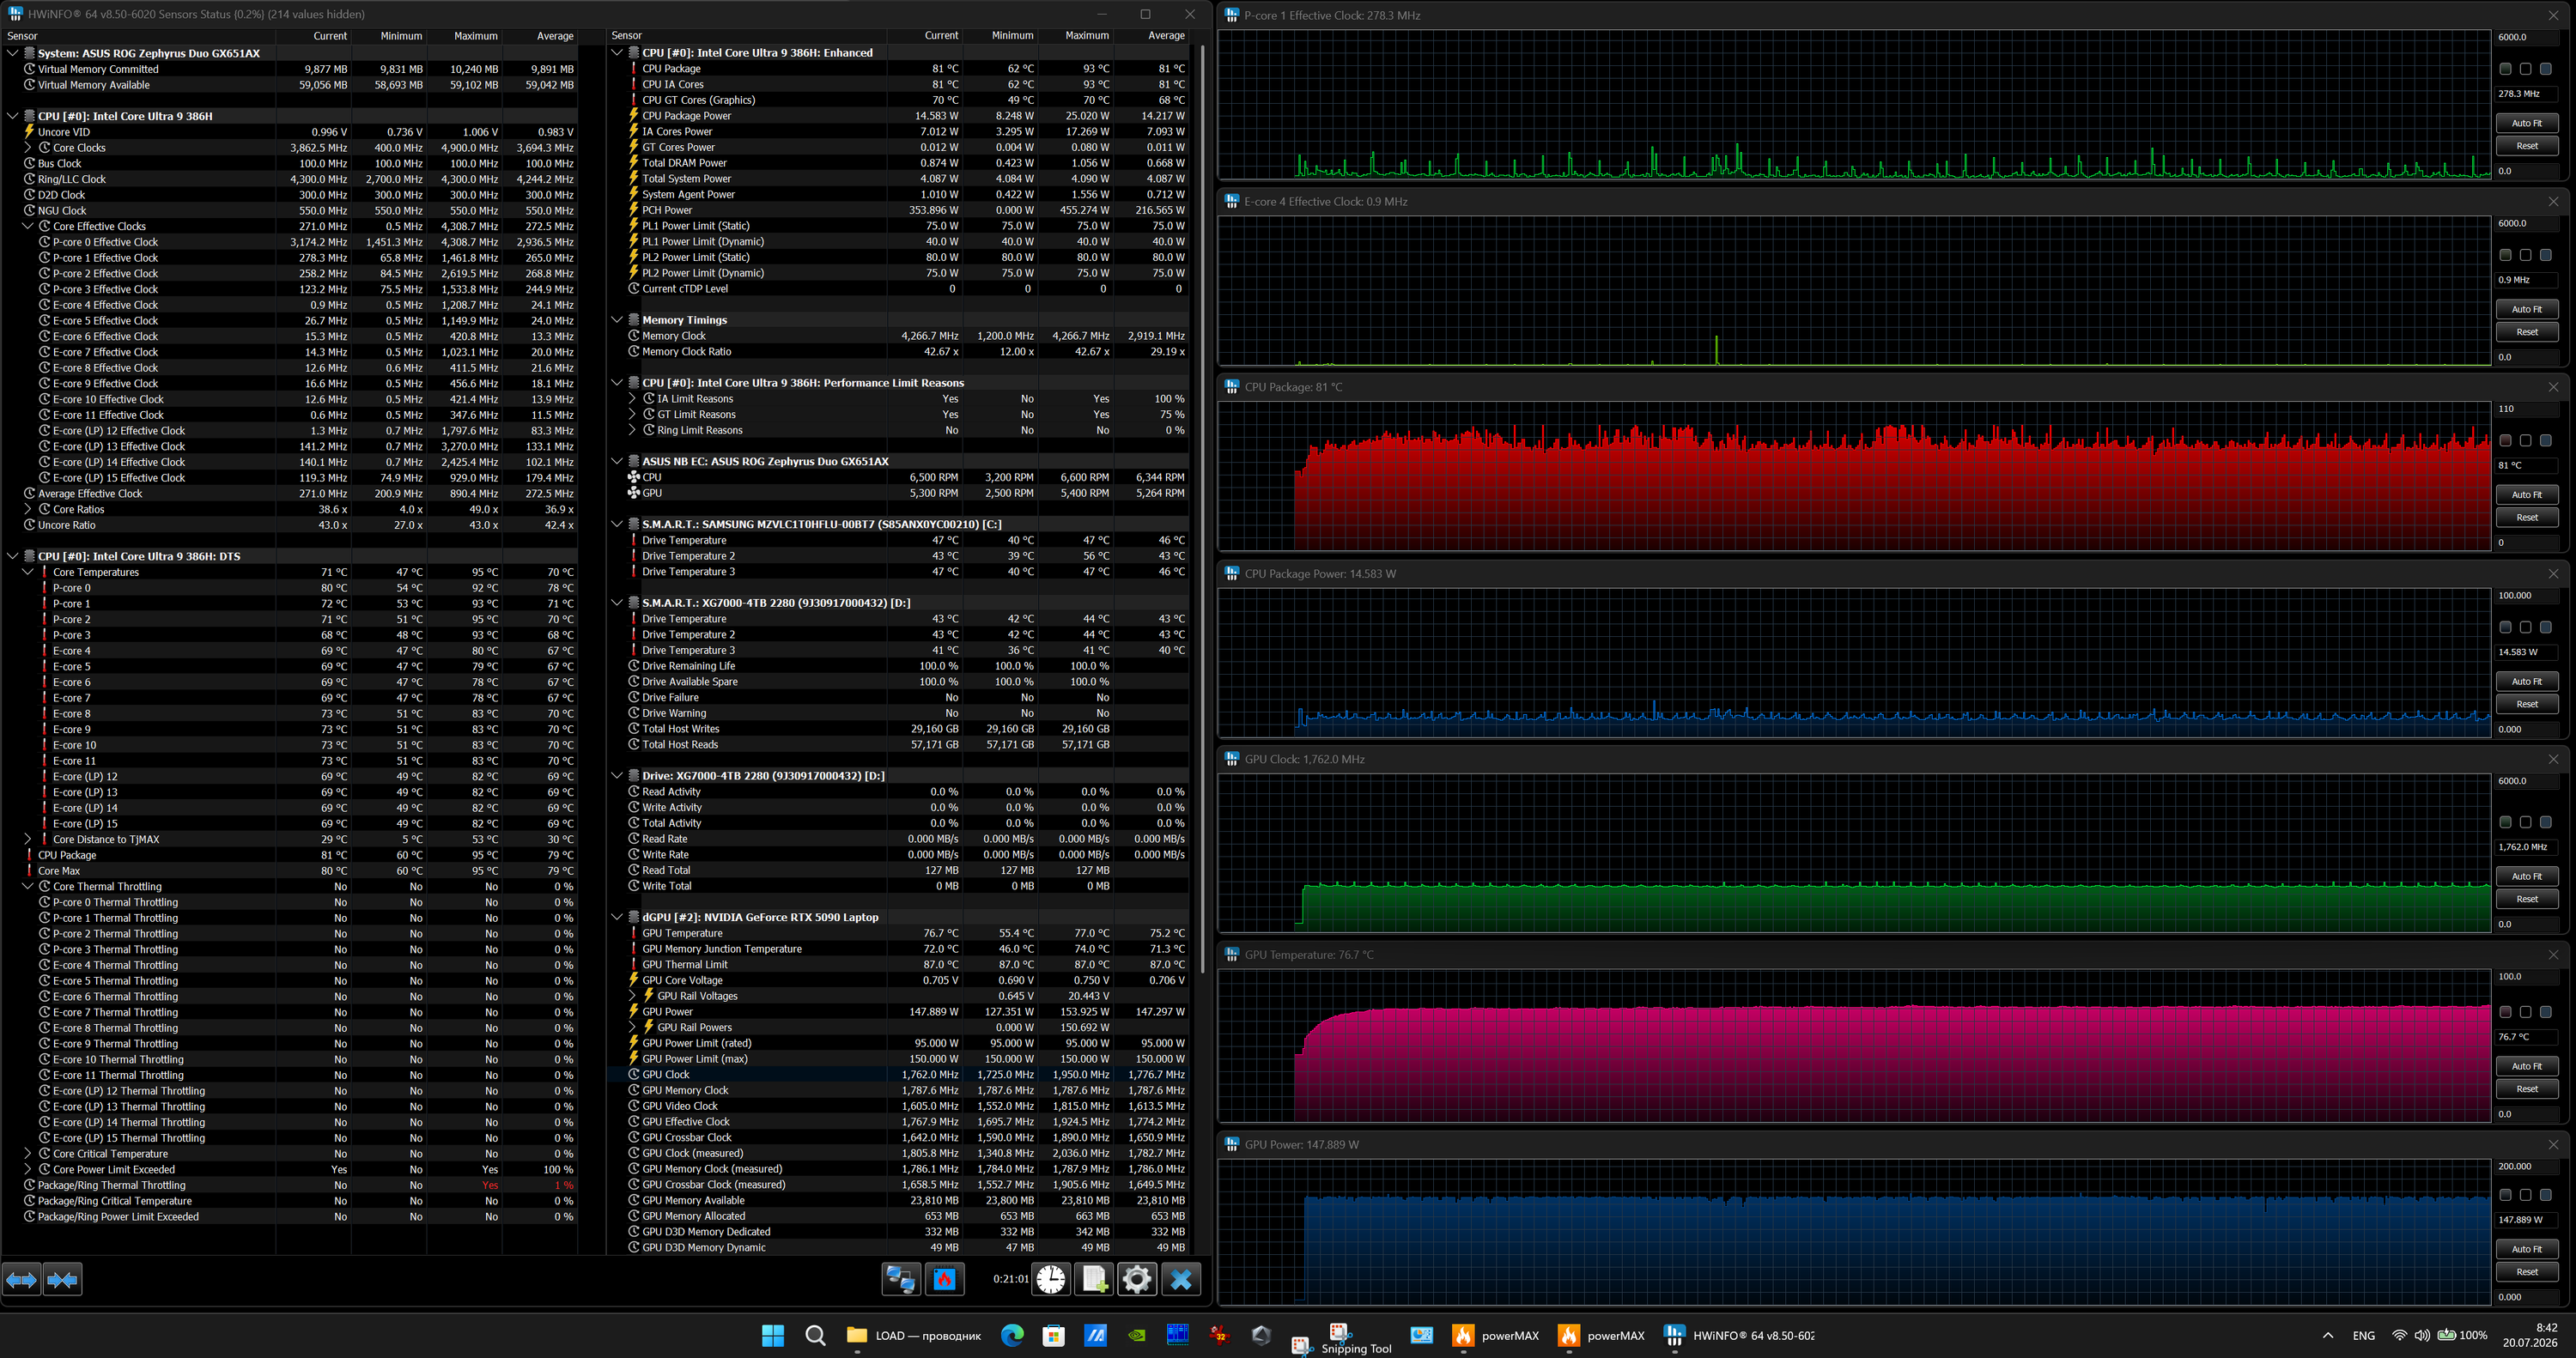Viewport: 2576px width, 1358px height.
Task: Open the remote network monitors icon
Action: (x=901, y=1279)
